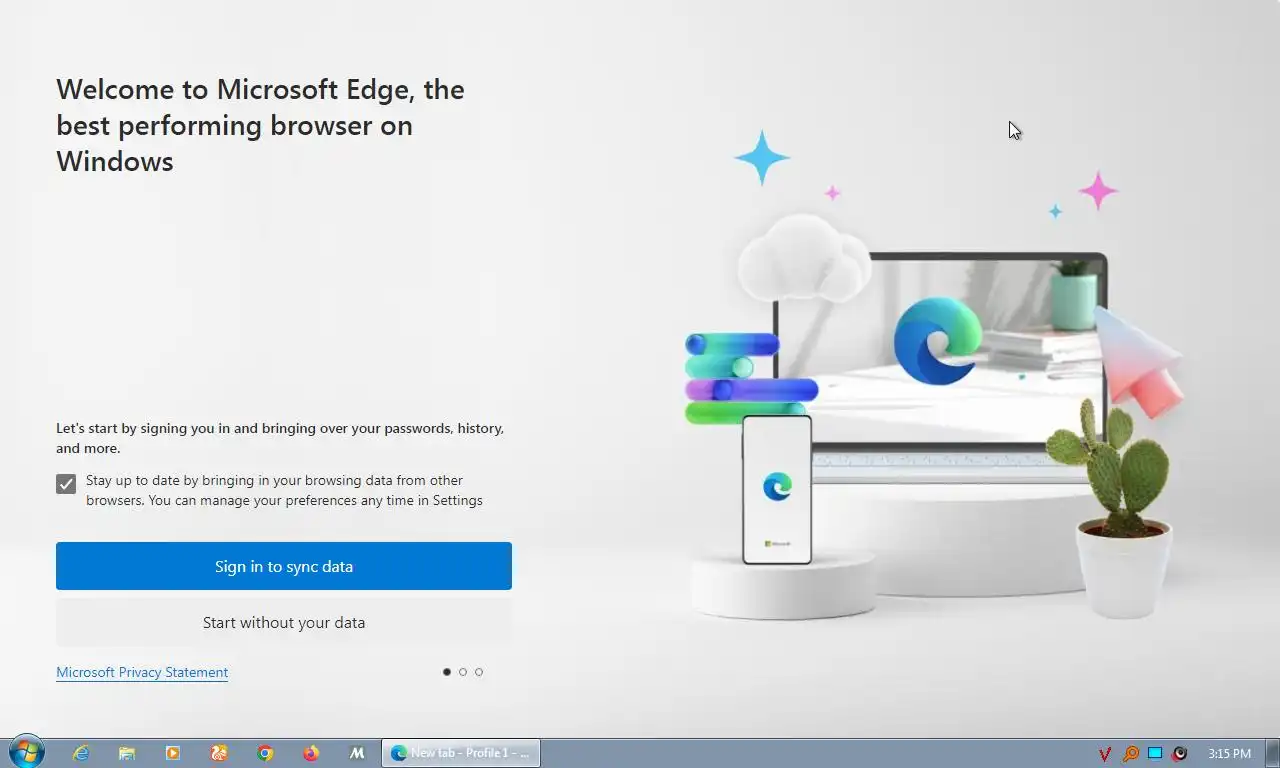Launch UC Browser squirrel icon in taskbar
1280x768 pixels.
coord(219,753)
